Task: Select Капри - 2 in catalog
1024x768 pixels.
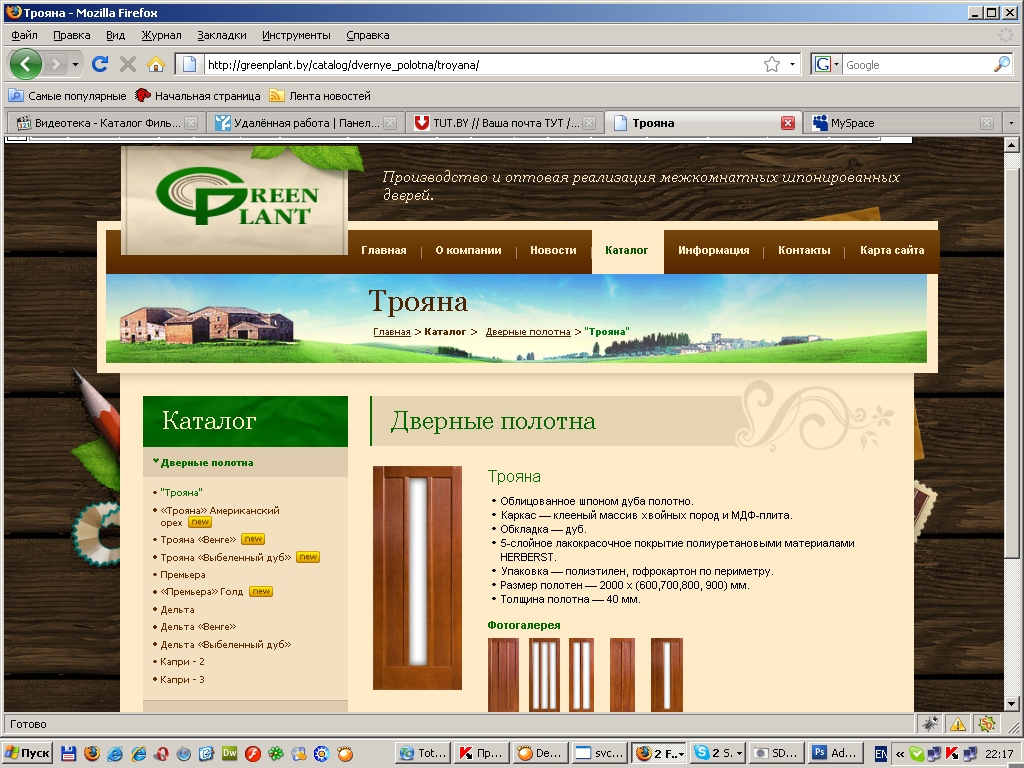Action: 182,662
